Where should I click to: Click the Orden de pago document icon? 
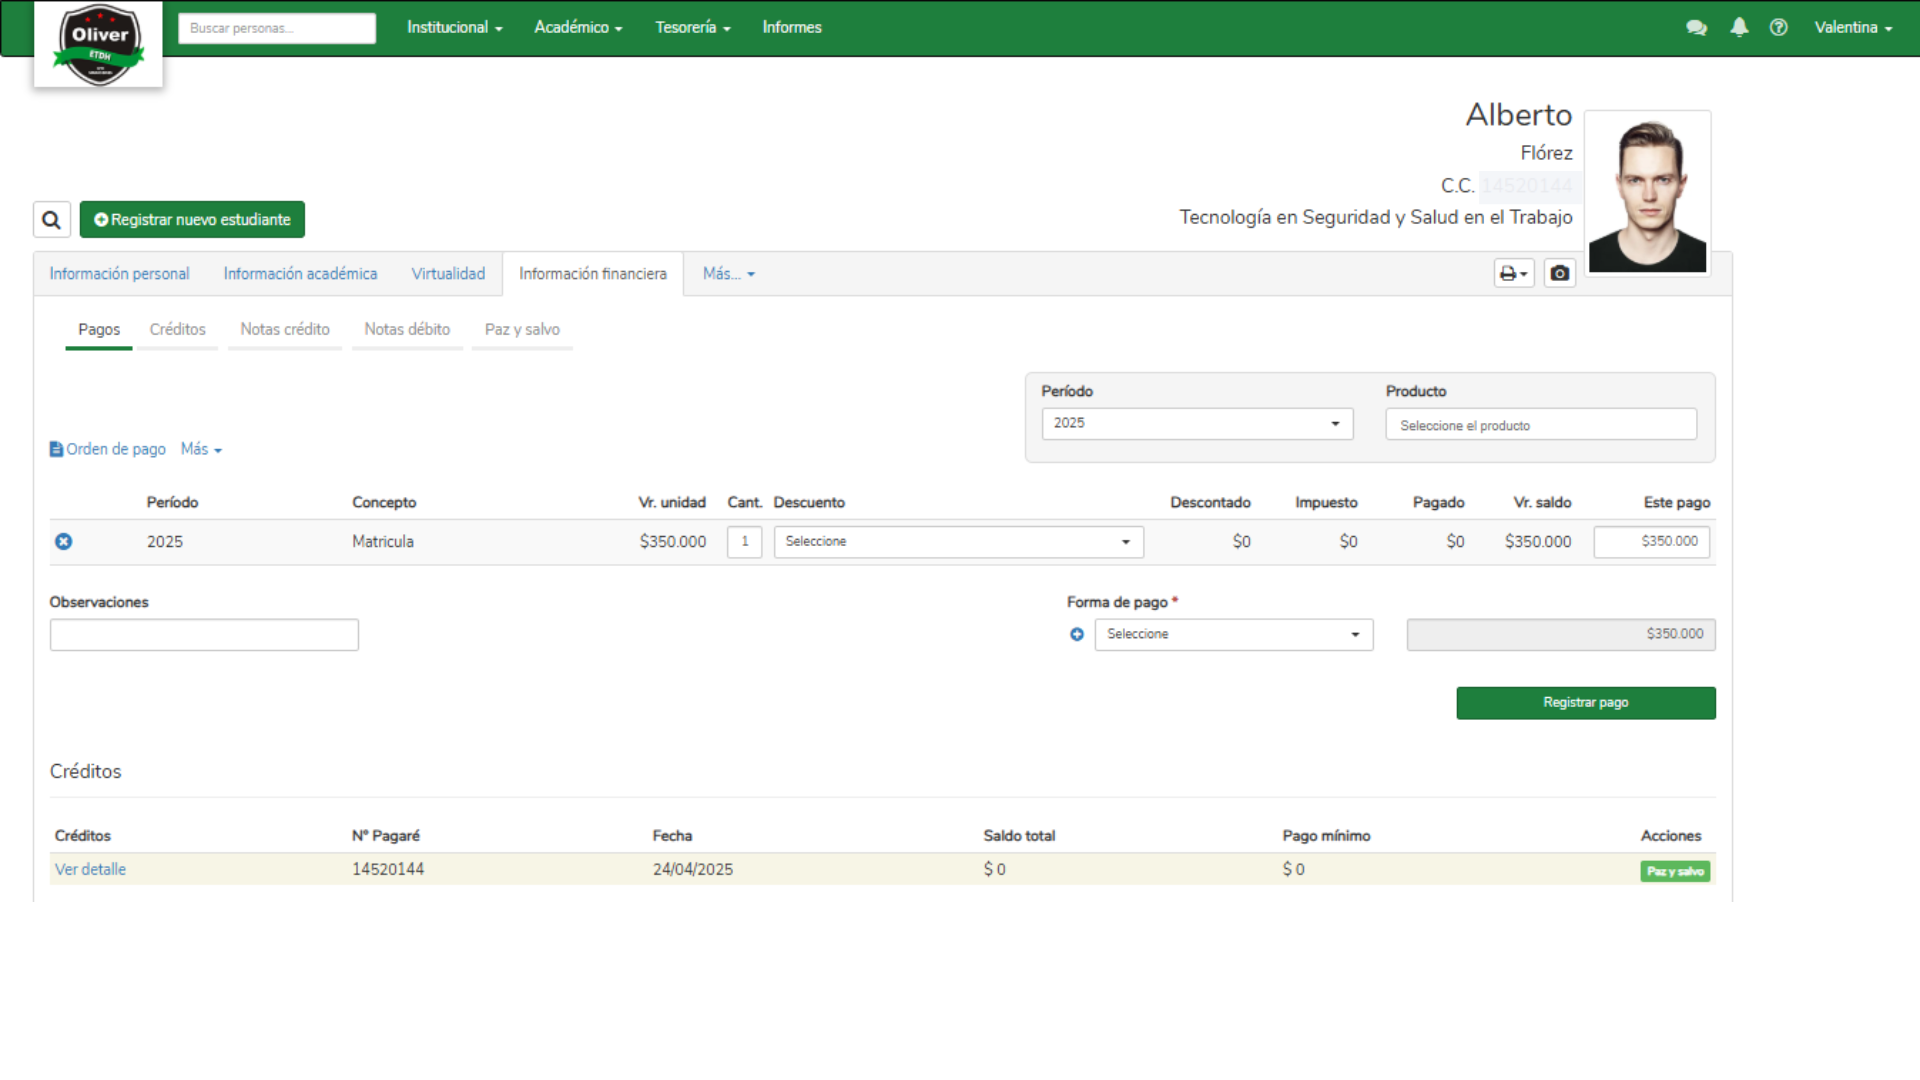point(57,449)
